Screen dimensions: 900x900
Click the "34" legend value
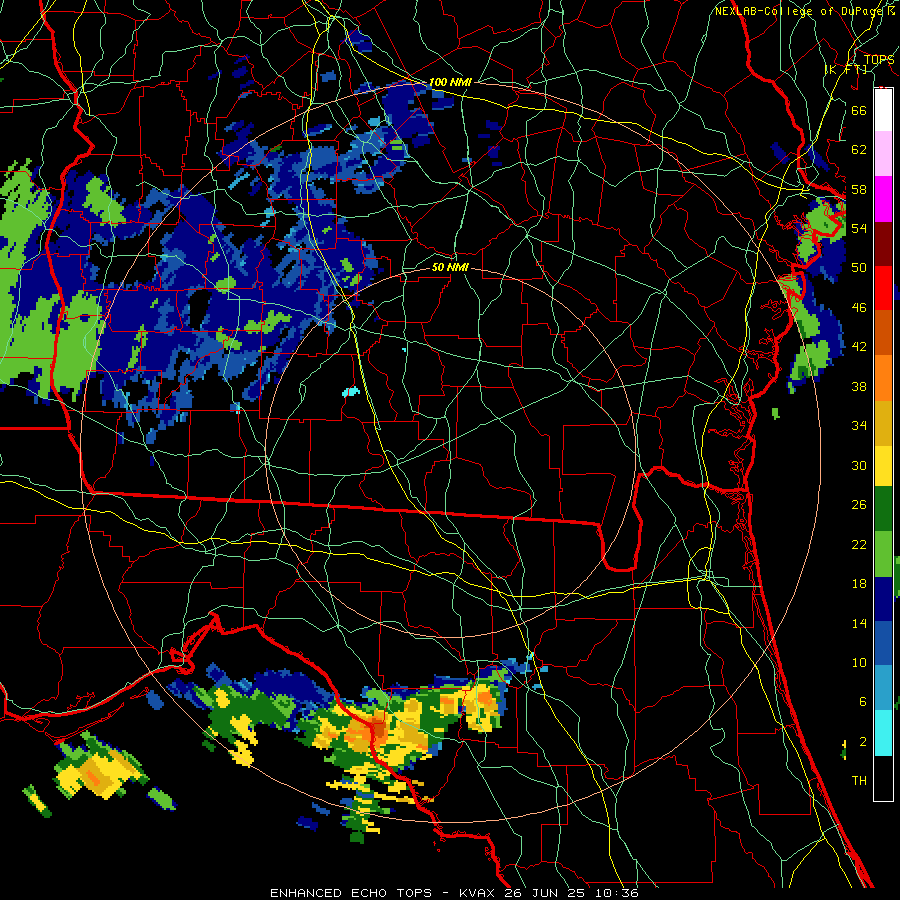tap(859, 426)
